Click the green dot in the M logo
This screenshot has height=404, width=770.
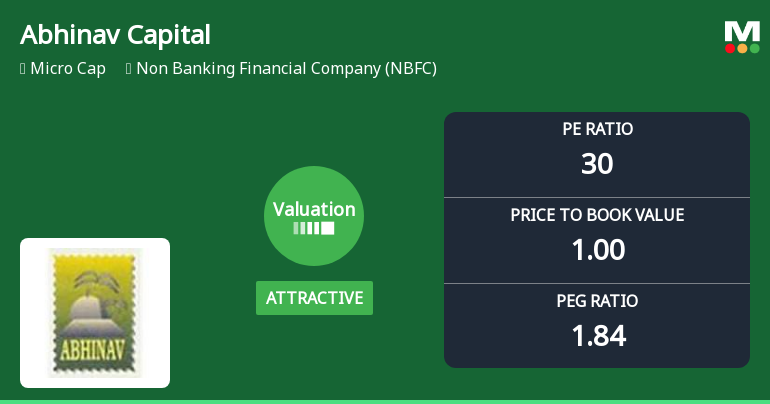click(x=755, y=49)
